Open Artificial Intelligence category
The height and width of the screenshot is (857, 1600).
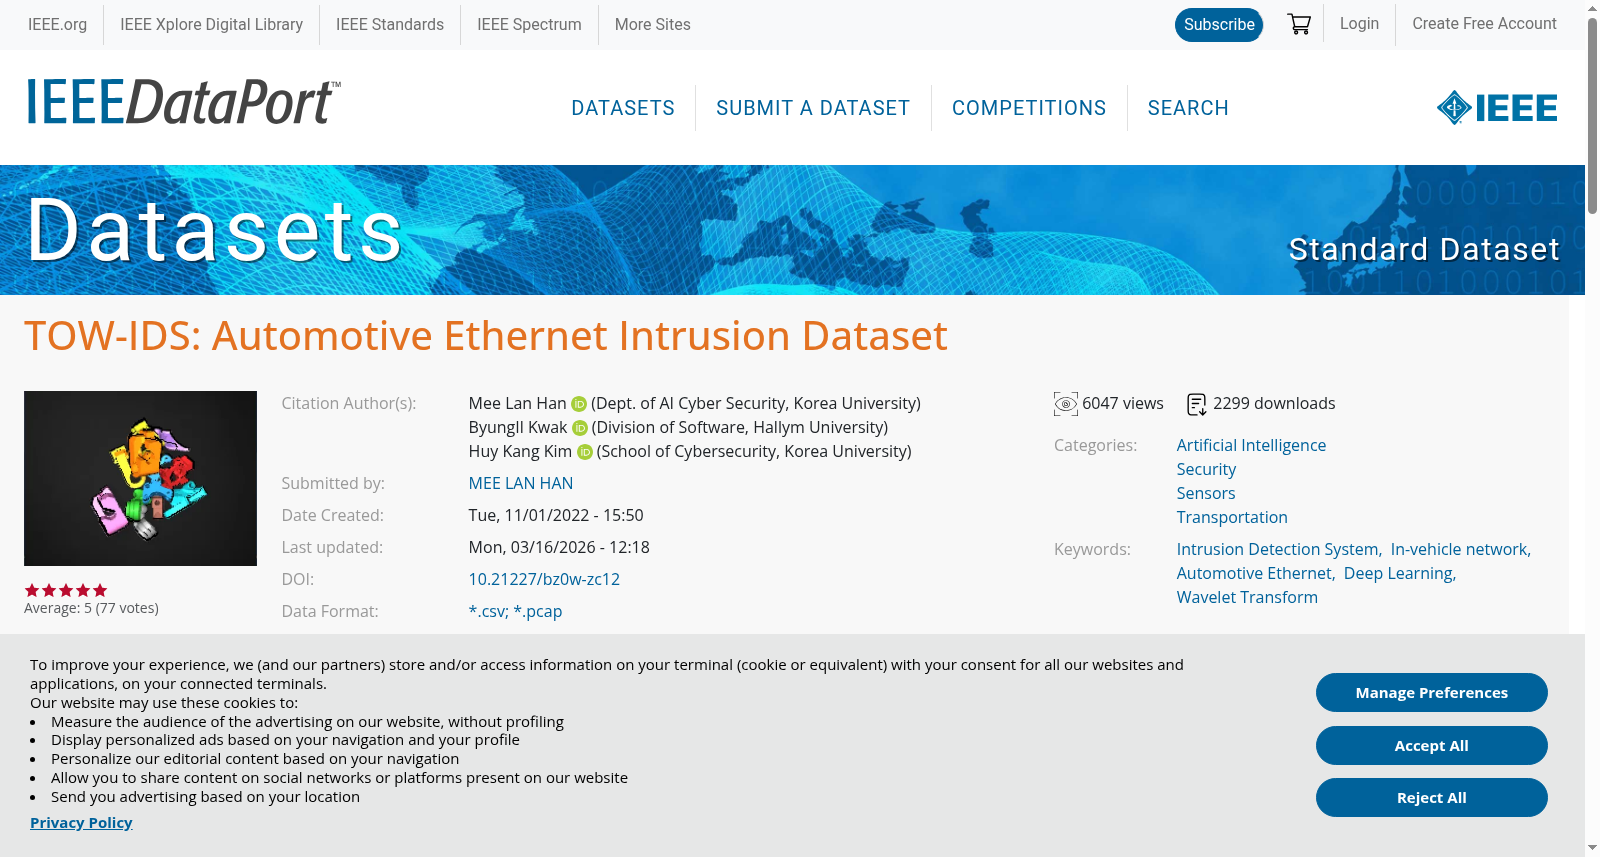(x=1251, y=445)
